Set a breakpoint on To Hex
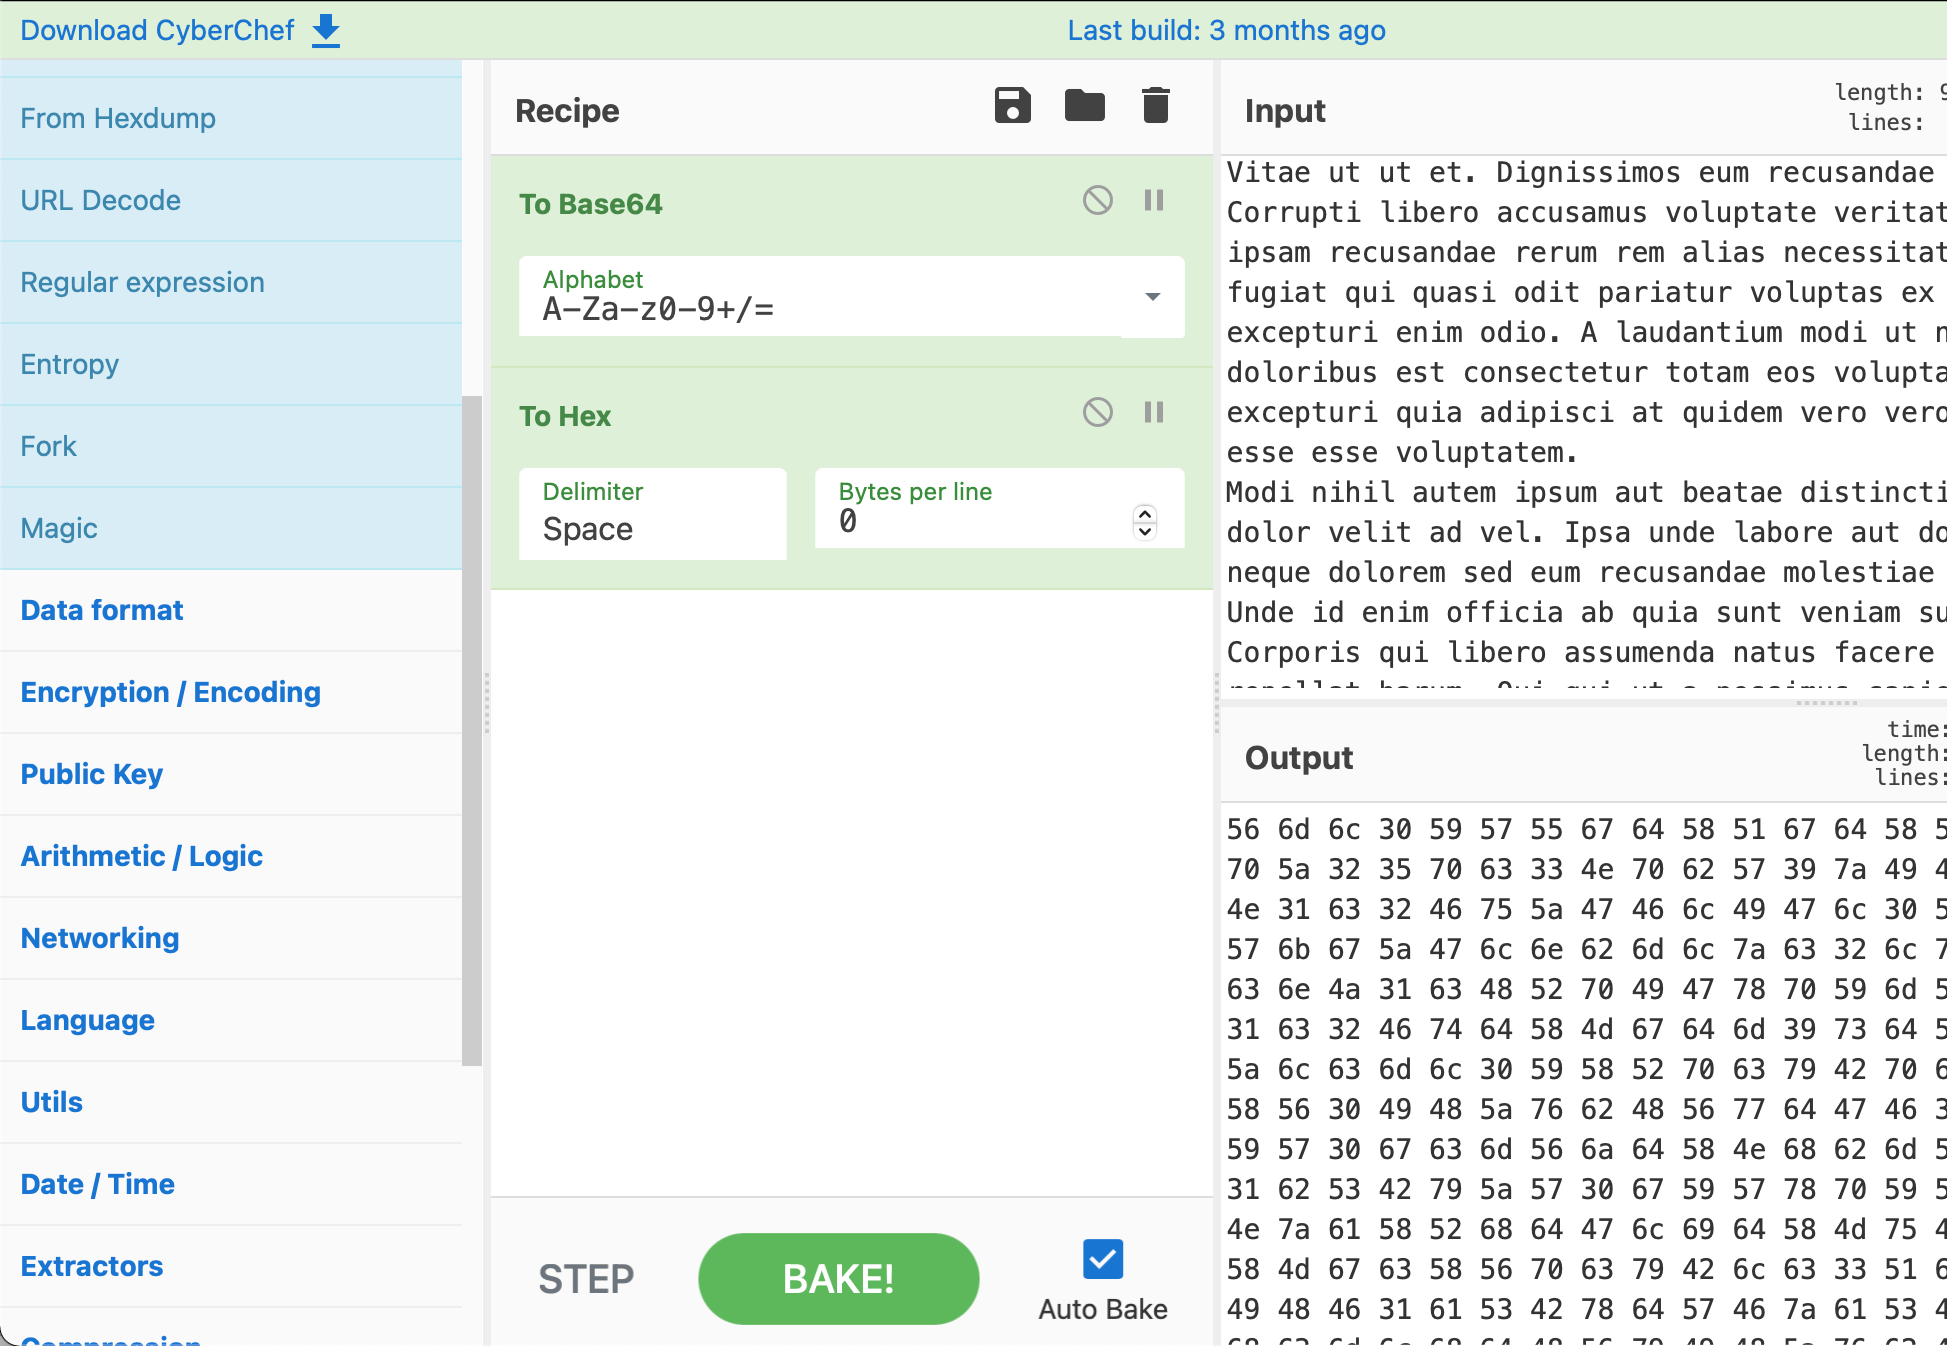Screen dimensions: 1947x1346 click(x=1154, y=413)
